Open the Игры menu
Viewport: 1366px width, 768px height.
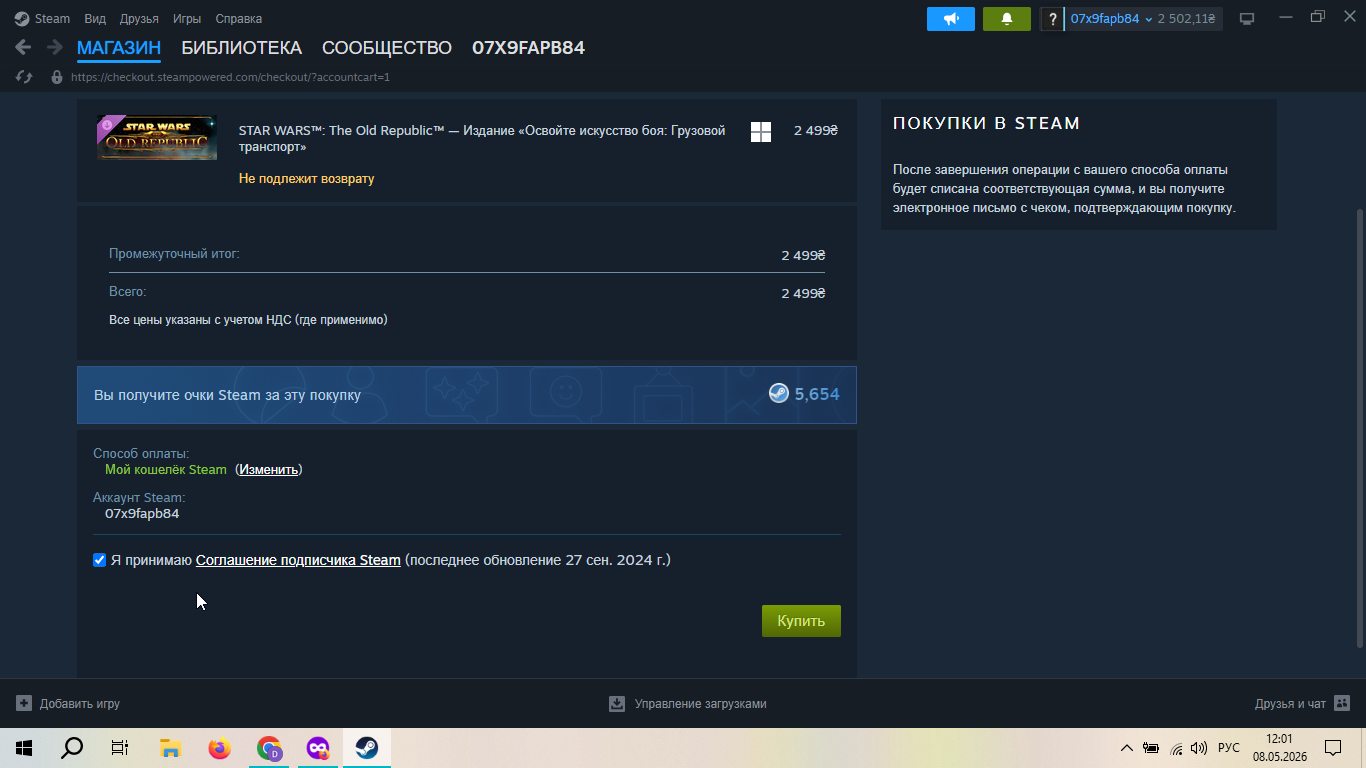187,19
